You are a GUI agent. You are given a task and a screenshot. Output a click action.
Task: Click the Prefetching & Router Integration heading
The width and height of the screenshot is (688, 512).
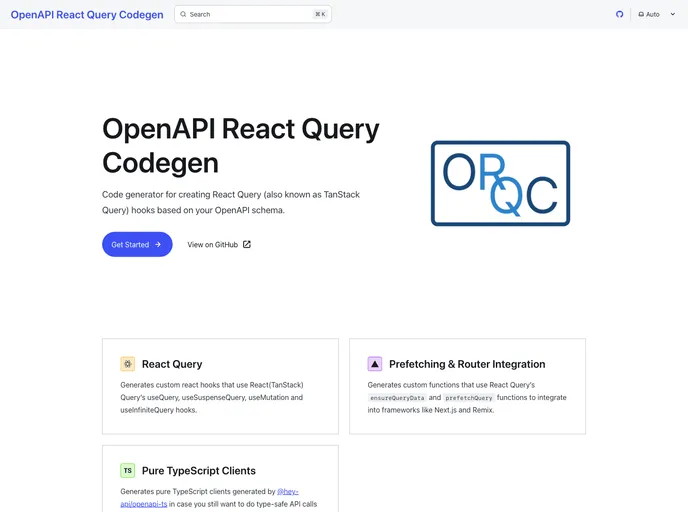(x=467, y=364)
